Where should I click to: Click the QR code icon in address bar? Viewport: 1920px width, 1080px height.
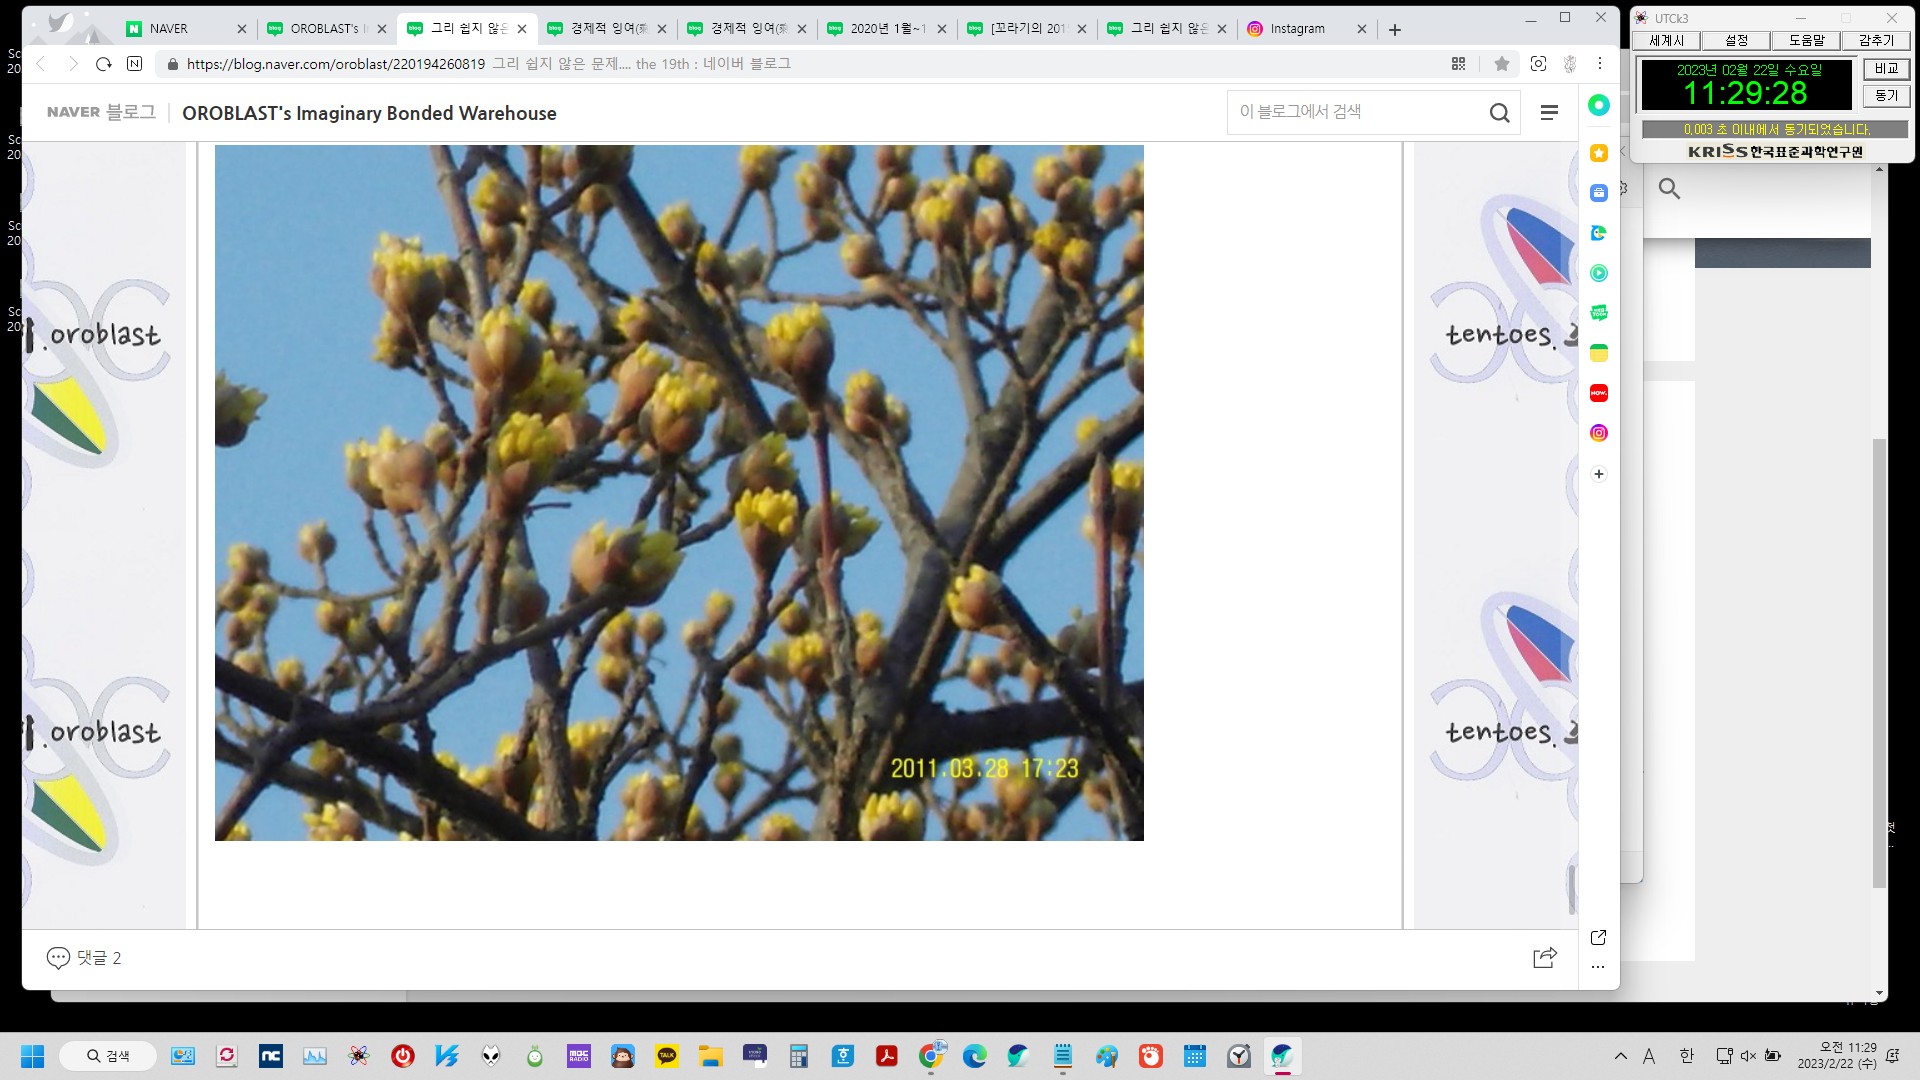pos(1458,64)
